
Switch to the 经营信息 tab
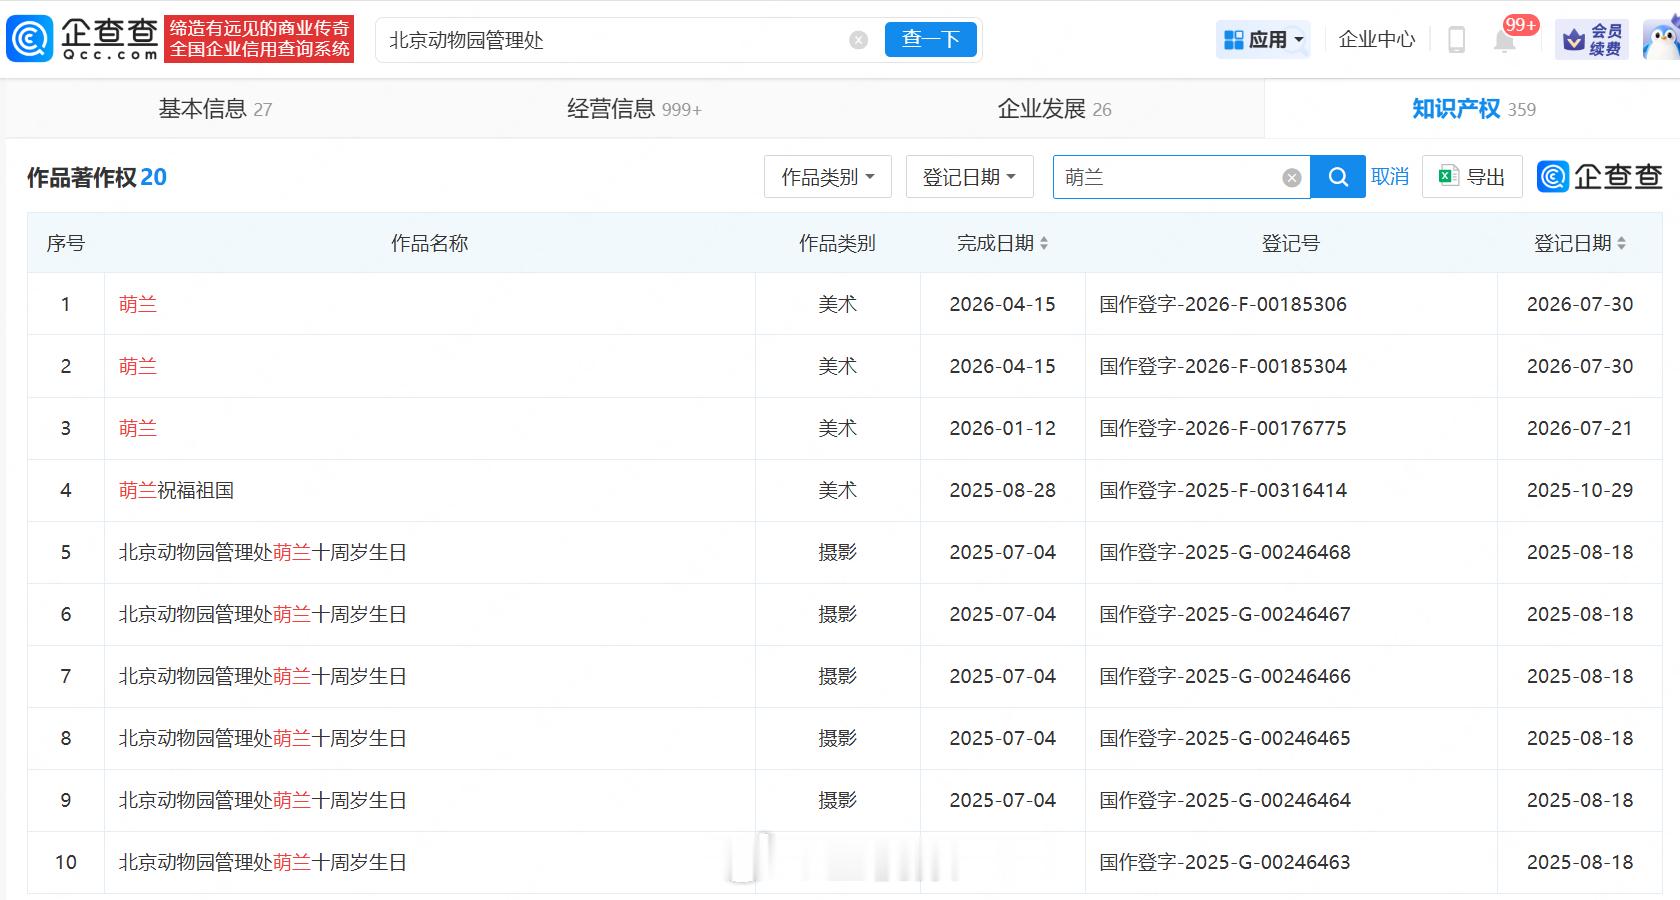(x=634, y=109)
